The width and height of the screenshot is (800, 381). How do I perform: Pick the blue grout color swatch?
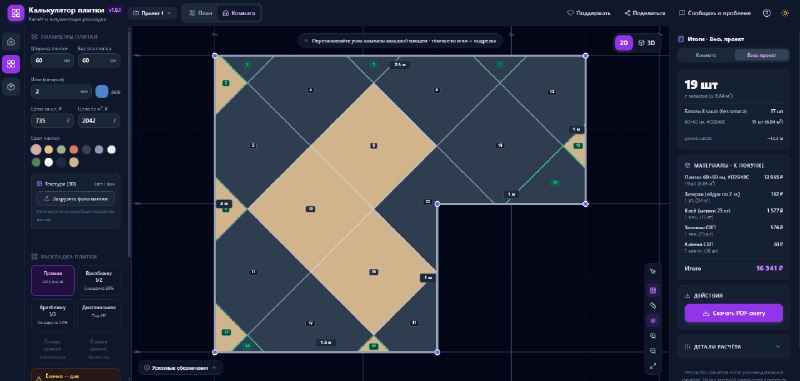[102, 91]
